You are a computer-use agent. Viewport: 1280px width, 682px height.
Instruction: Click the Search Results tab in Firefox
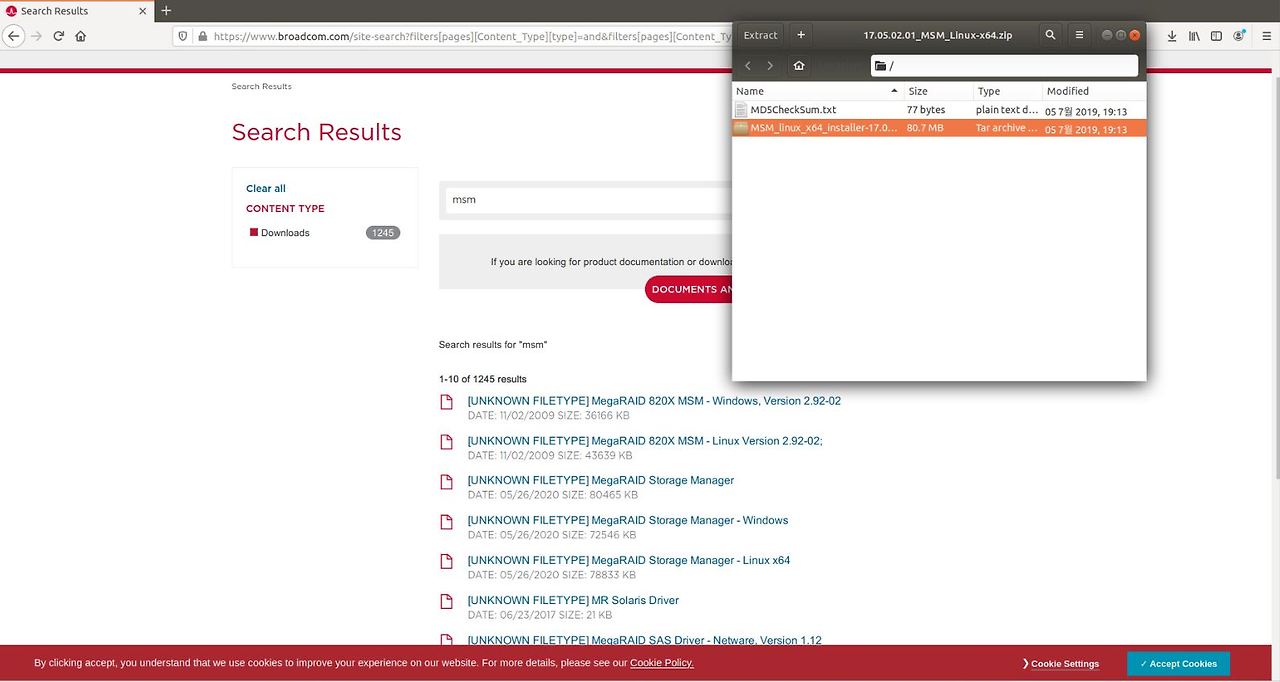point(75,10)
